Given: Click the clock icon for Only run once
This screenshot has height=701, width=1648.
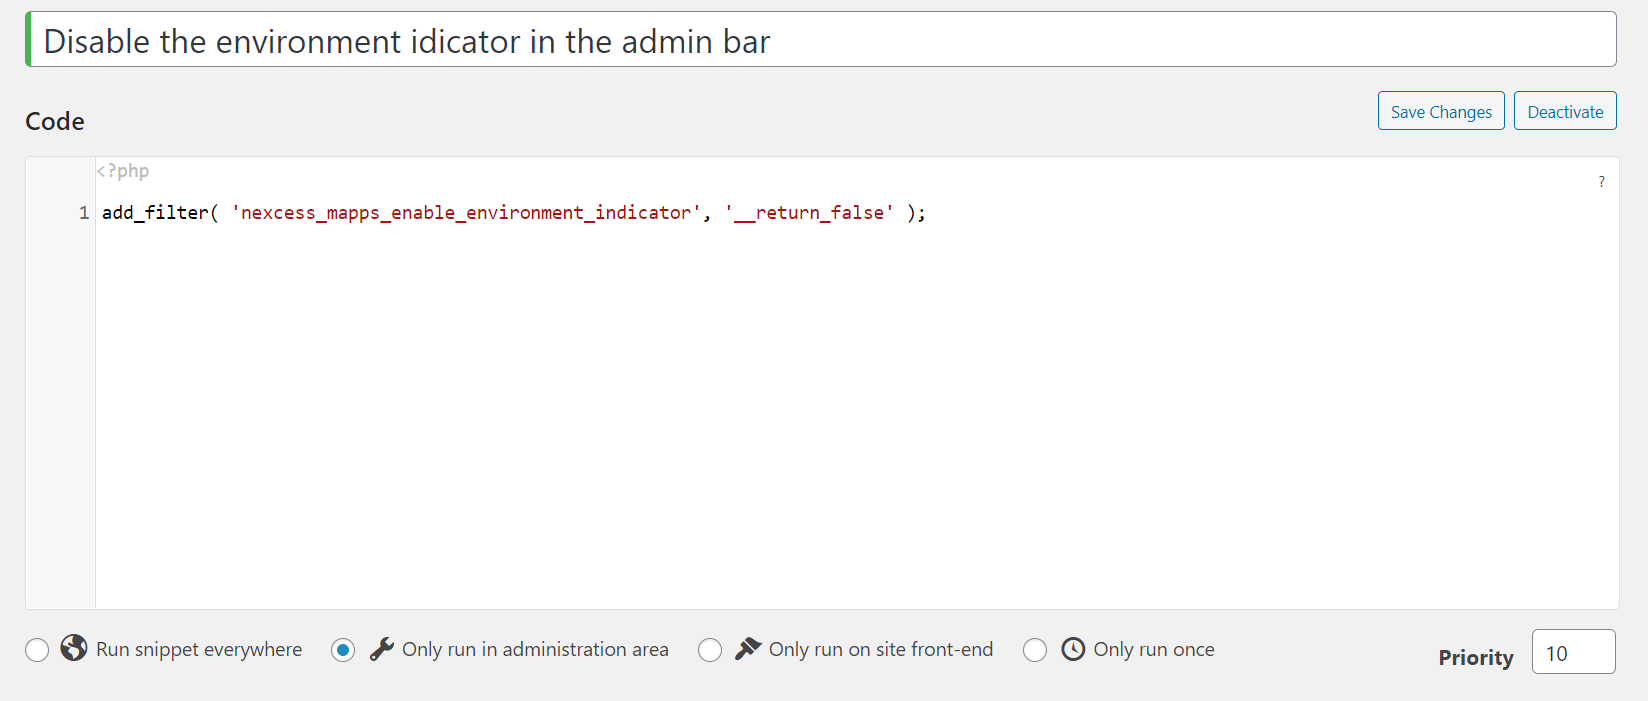Looking at the screenshot, I should tap(1073, 649).
